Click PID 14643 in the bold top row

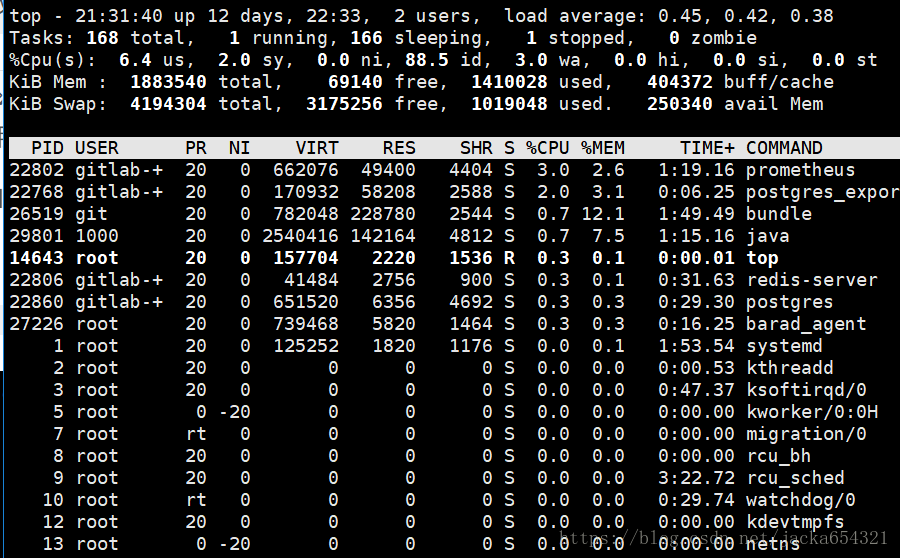click(36, 258)
